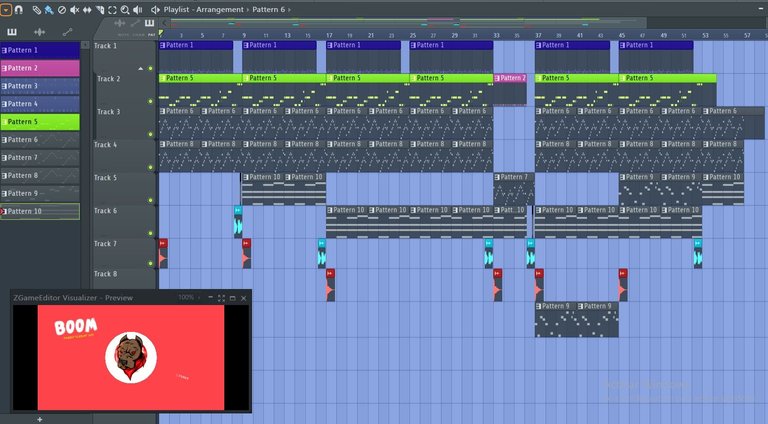The height and width of the screenshot is (424, 768).
Task: Mute Track 2 with its green light
Action: pyautogui.click(x=150, y=101)
